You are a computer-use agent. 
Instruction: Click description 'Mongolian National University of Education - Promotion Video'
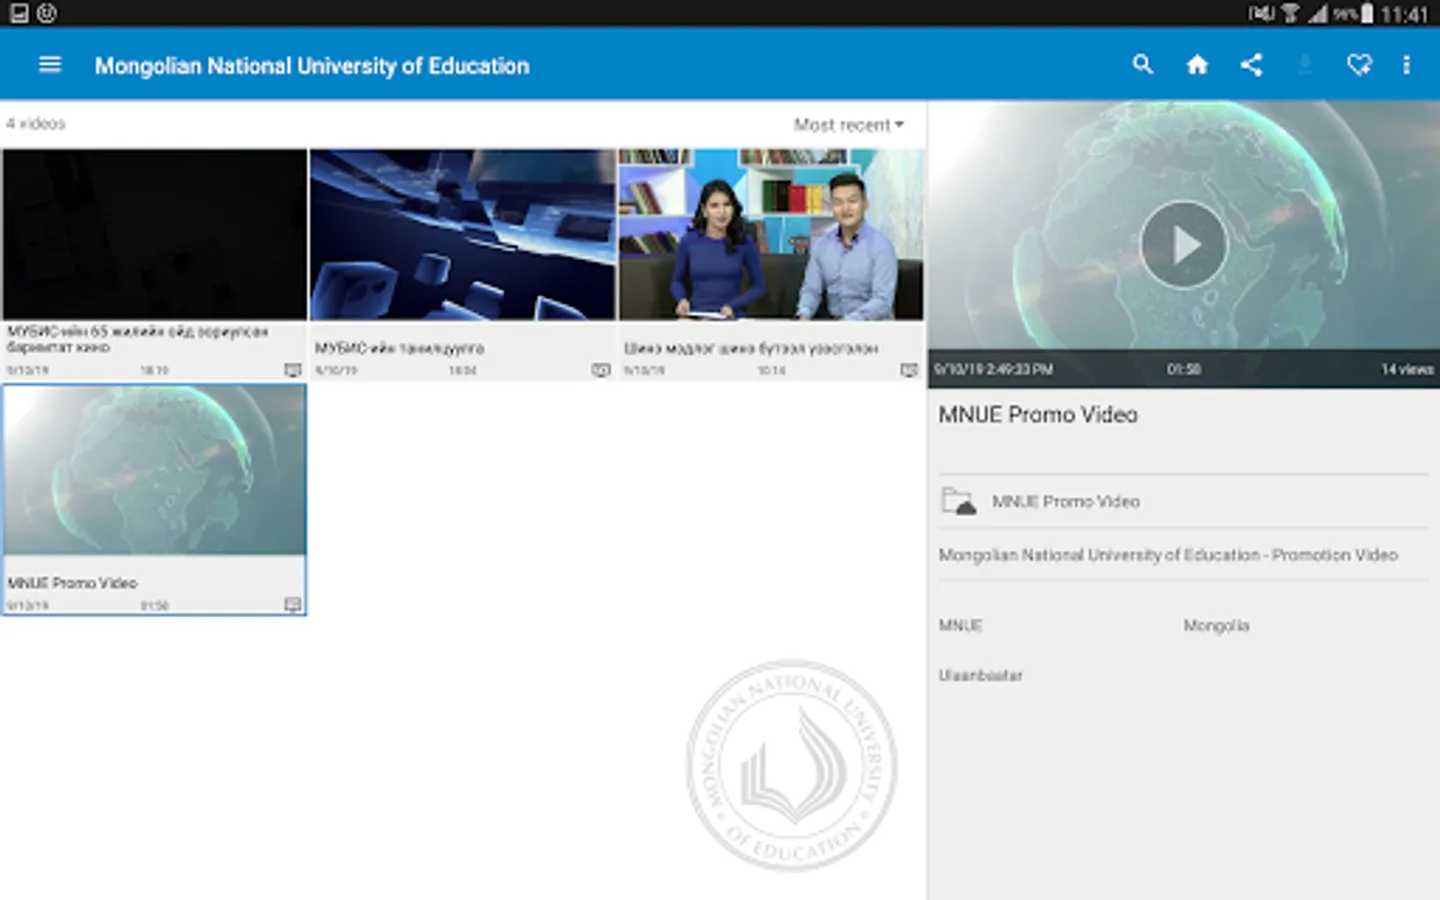click(1168, 555)
